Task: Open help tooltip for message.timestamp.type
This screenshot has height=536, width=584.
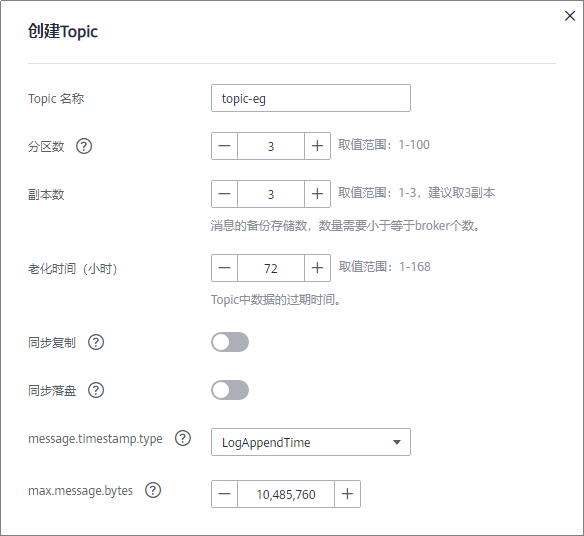Action: pos(183,438)
